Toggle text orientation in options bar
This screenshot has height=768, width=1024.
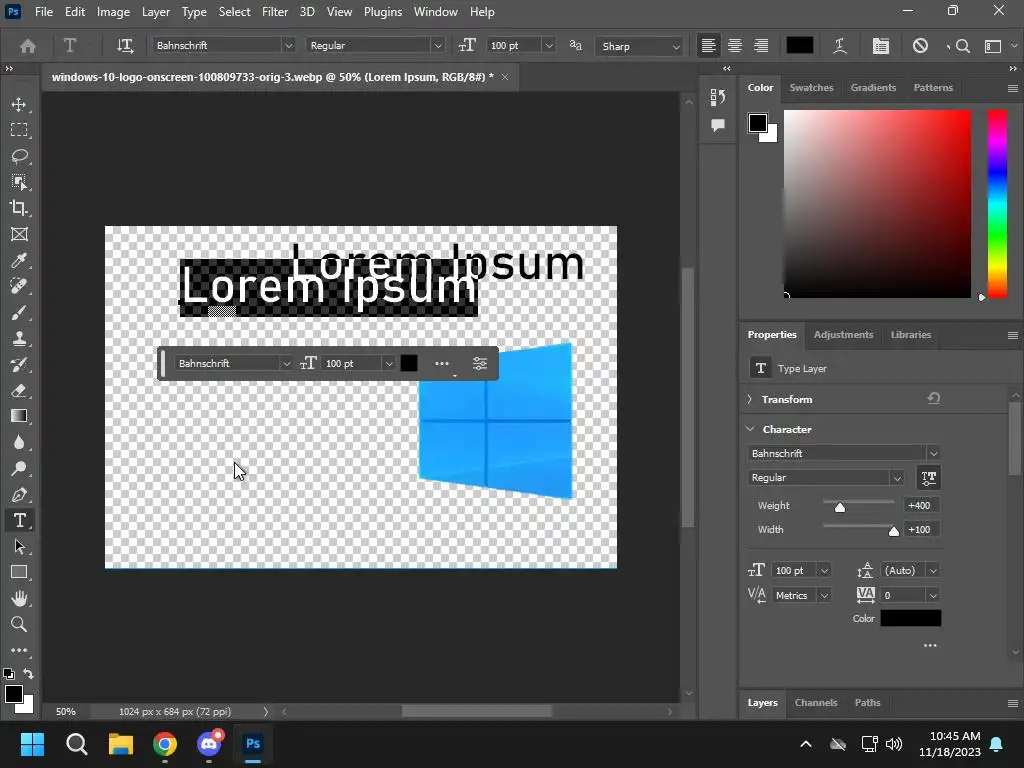click(x=124, y=46)
